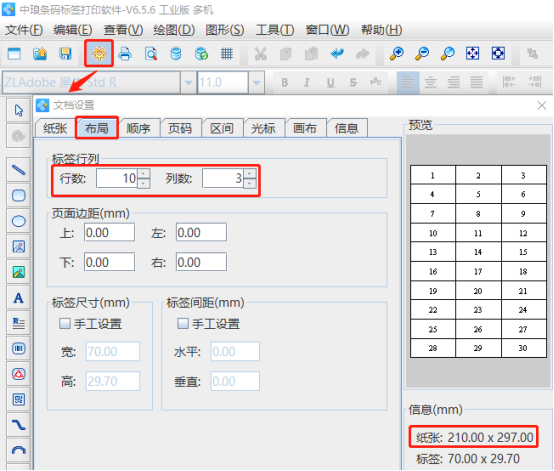Enable manual setting for label size
554x471 pixels.
(x=65, y=323)
